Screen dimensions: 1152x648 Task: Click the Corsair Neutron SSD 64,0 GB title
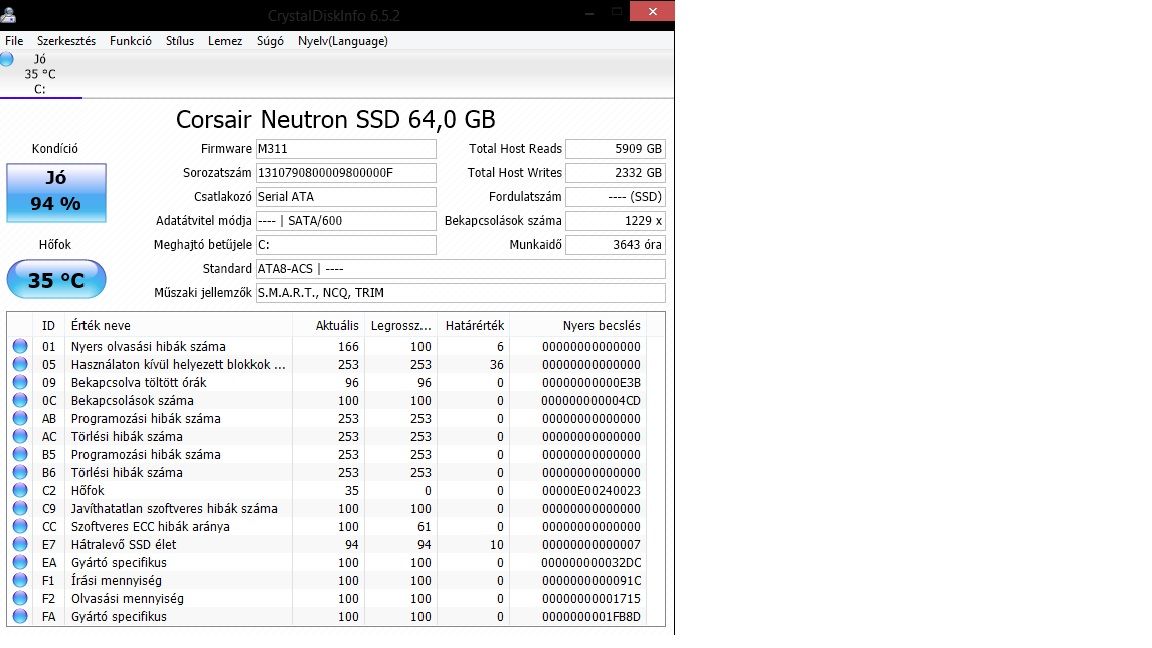[x=336, y=119]
